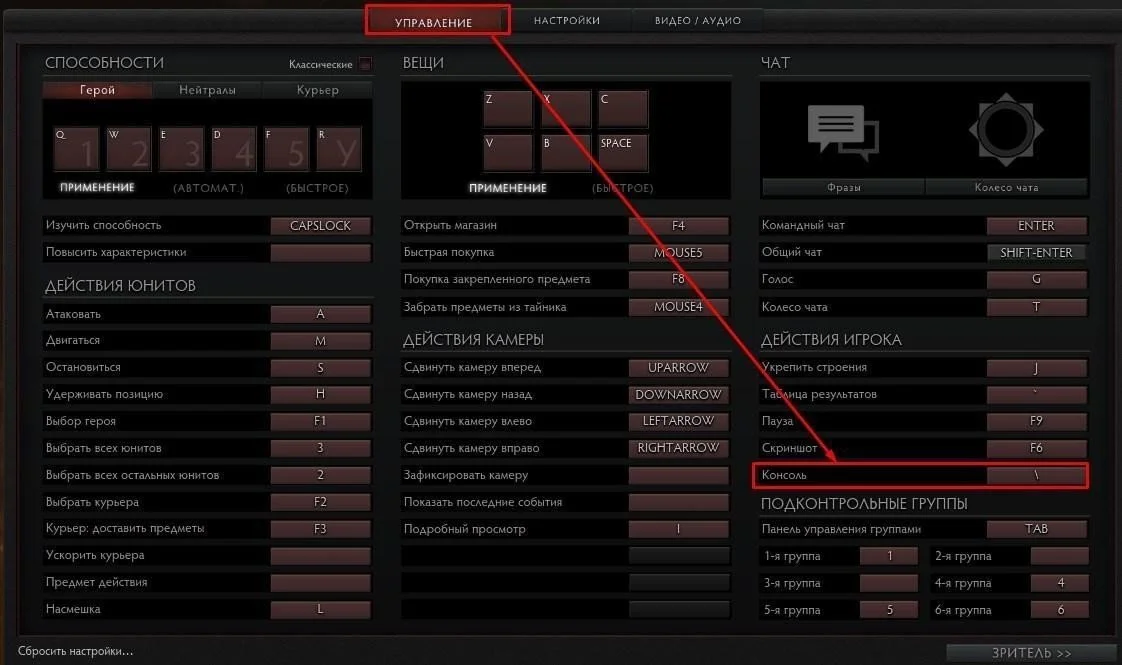This screenshot has height=665, width=1122.
Task: Open the Колесо чата wheel icon
Action: click(x=1006, y=130)
